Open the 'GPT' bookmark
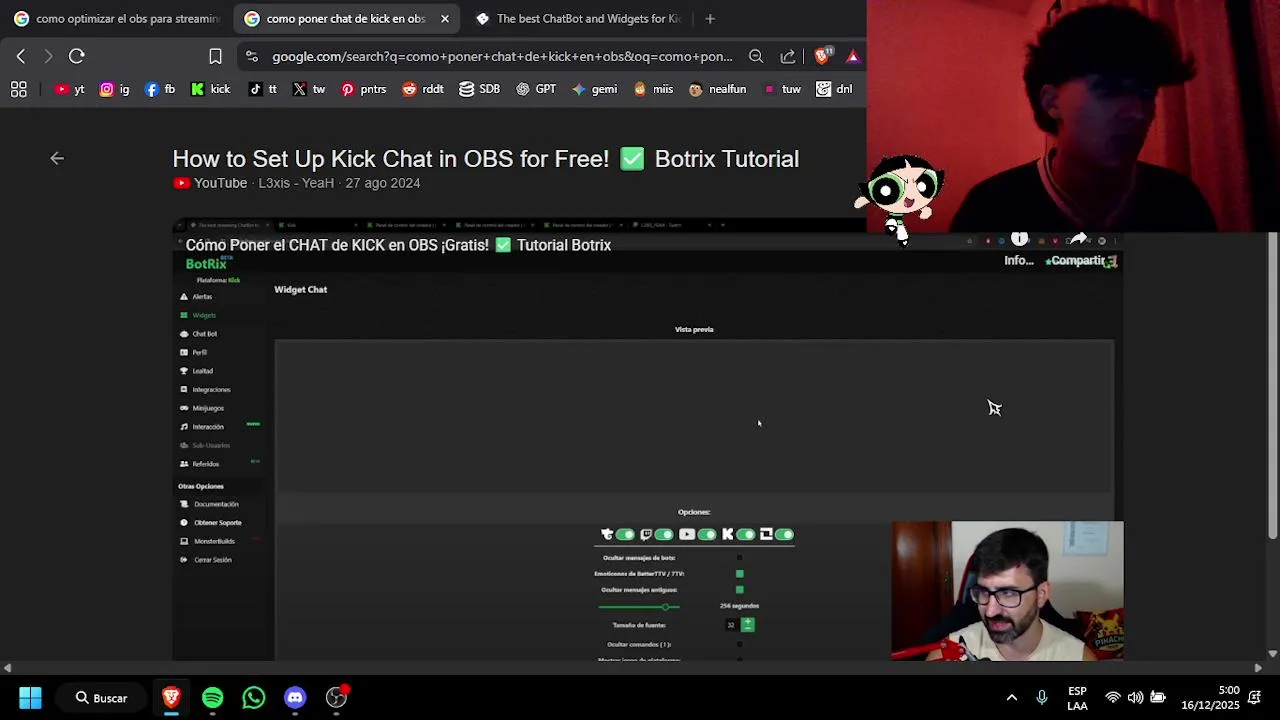 [x=536, y=89]
